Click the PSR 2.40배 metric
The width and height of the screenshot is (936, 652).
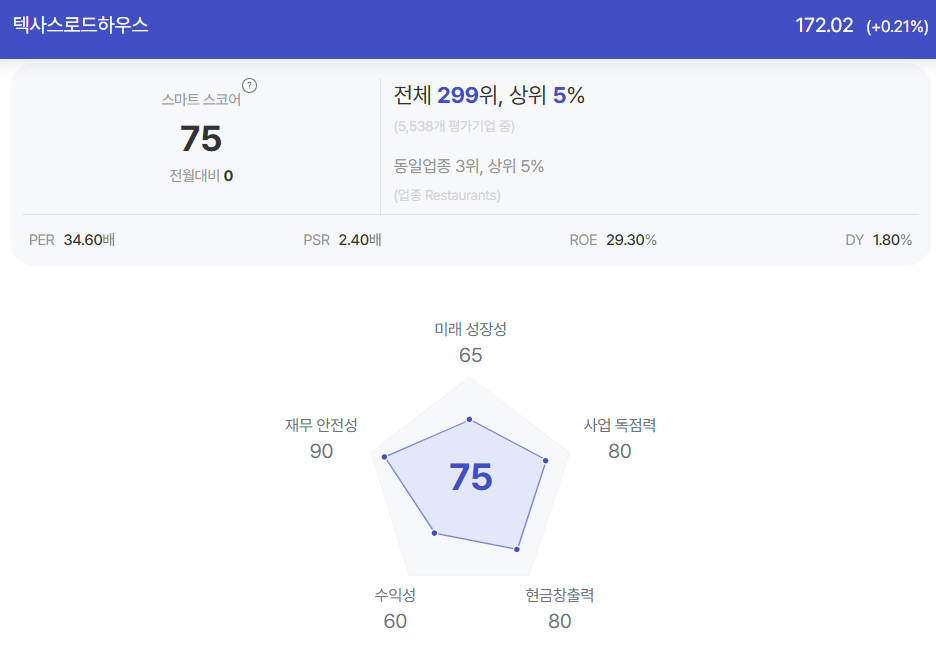pos(342,240)
